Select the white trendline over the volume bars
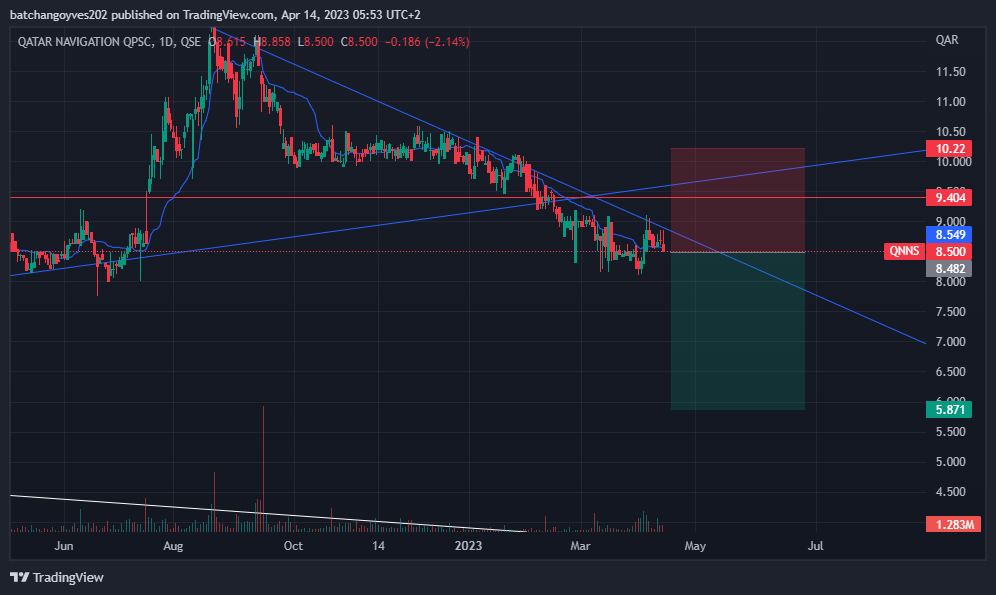 [x=268, y=512]
